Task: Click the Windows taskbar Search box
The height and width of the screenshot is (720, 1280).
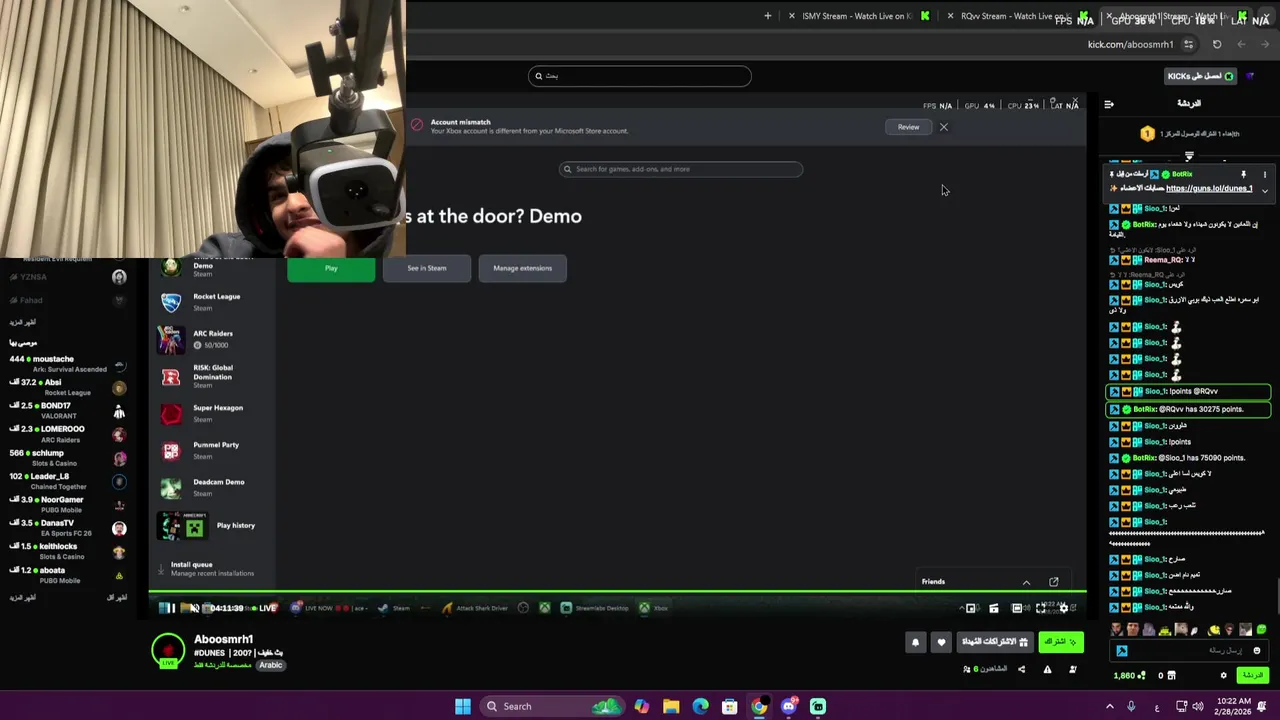Action: tap(550, 706)
